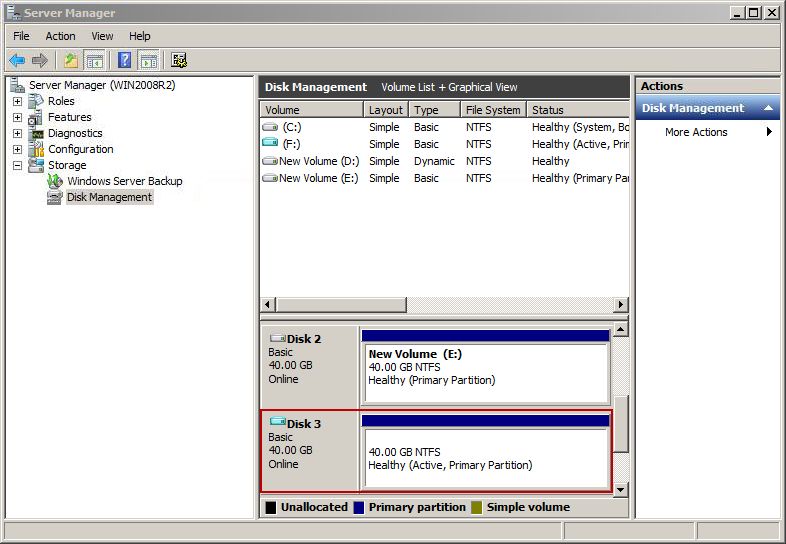Click the New Volume (E:) drive icon
Viewport: 786px width, 544px height.
(x=270, y=178)
